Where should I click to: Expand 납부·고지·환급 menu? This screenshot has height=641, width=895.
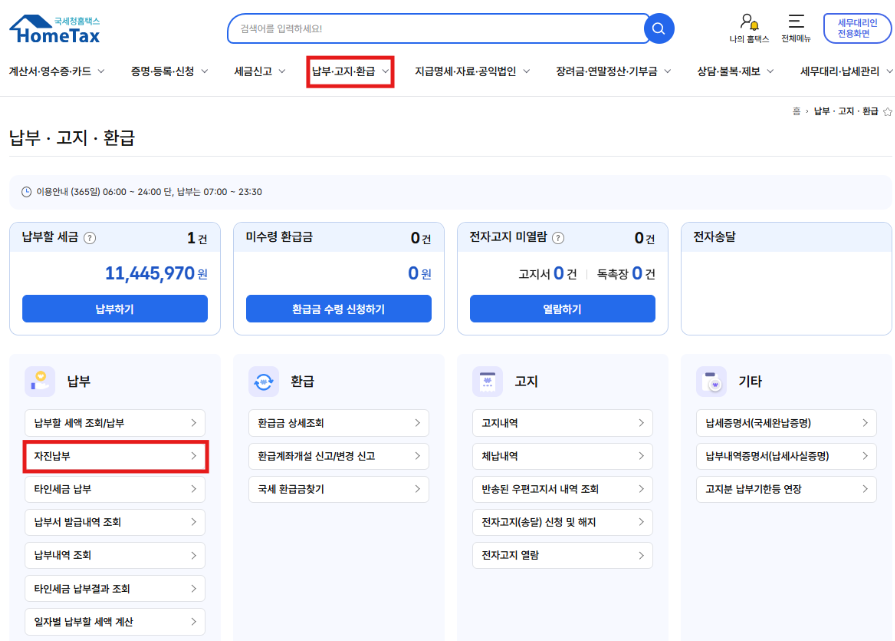coord(350,71)
